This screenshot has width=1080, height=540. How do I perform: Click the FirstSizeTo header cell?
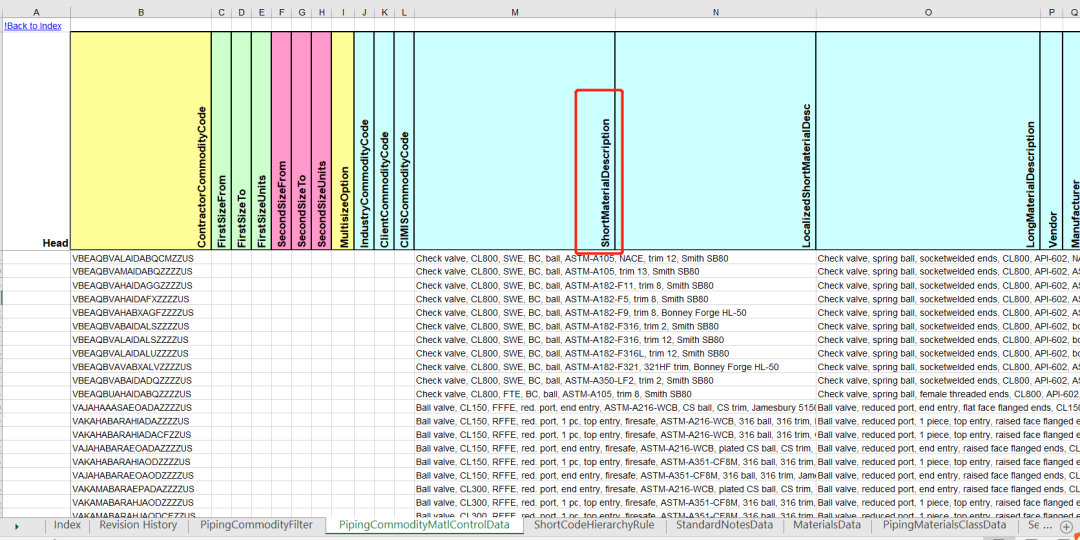242,141
